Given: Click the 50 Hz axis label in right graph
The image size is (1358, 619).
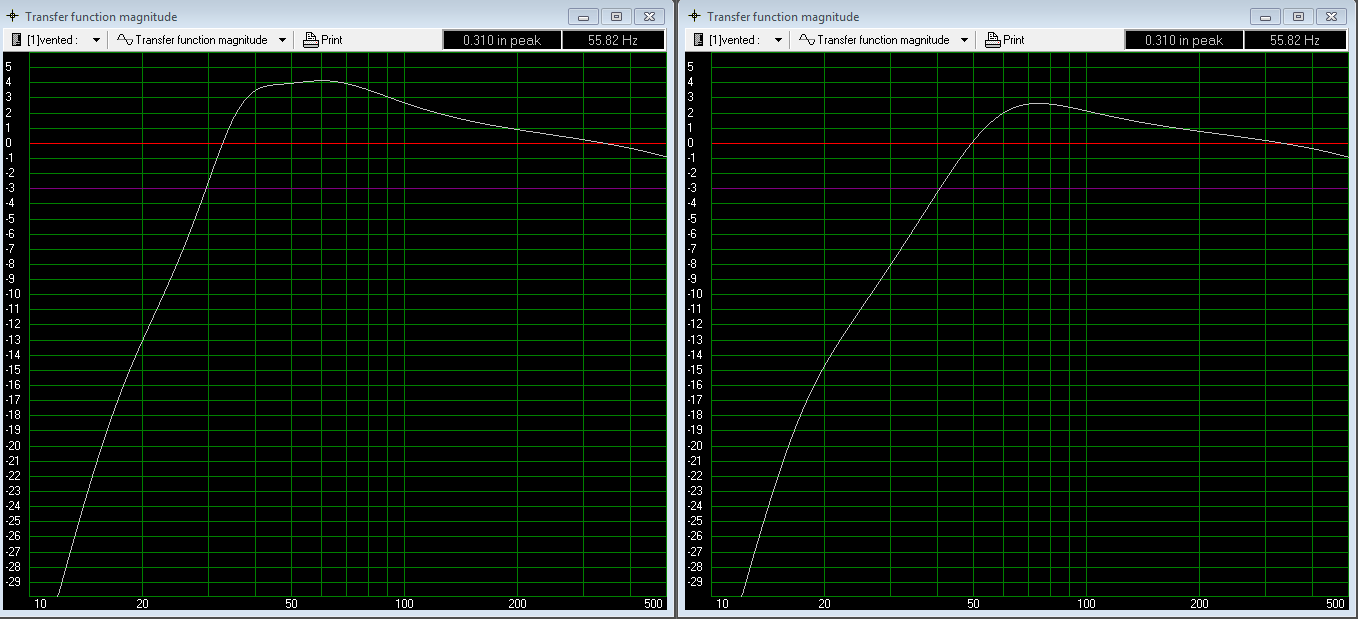Looking at the screenshot, I should tap(973, 604).
